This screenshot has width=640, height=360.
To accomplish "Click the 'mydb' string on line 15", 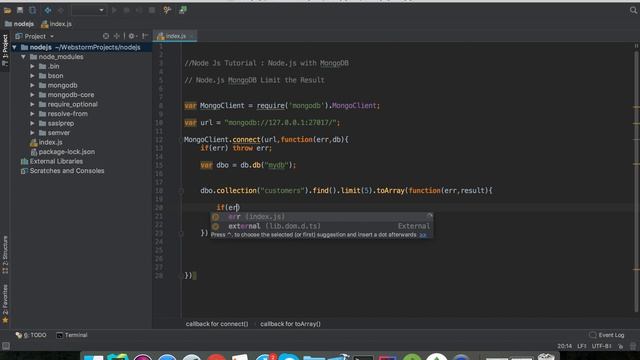I will coord(277,165).
